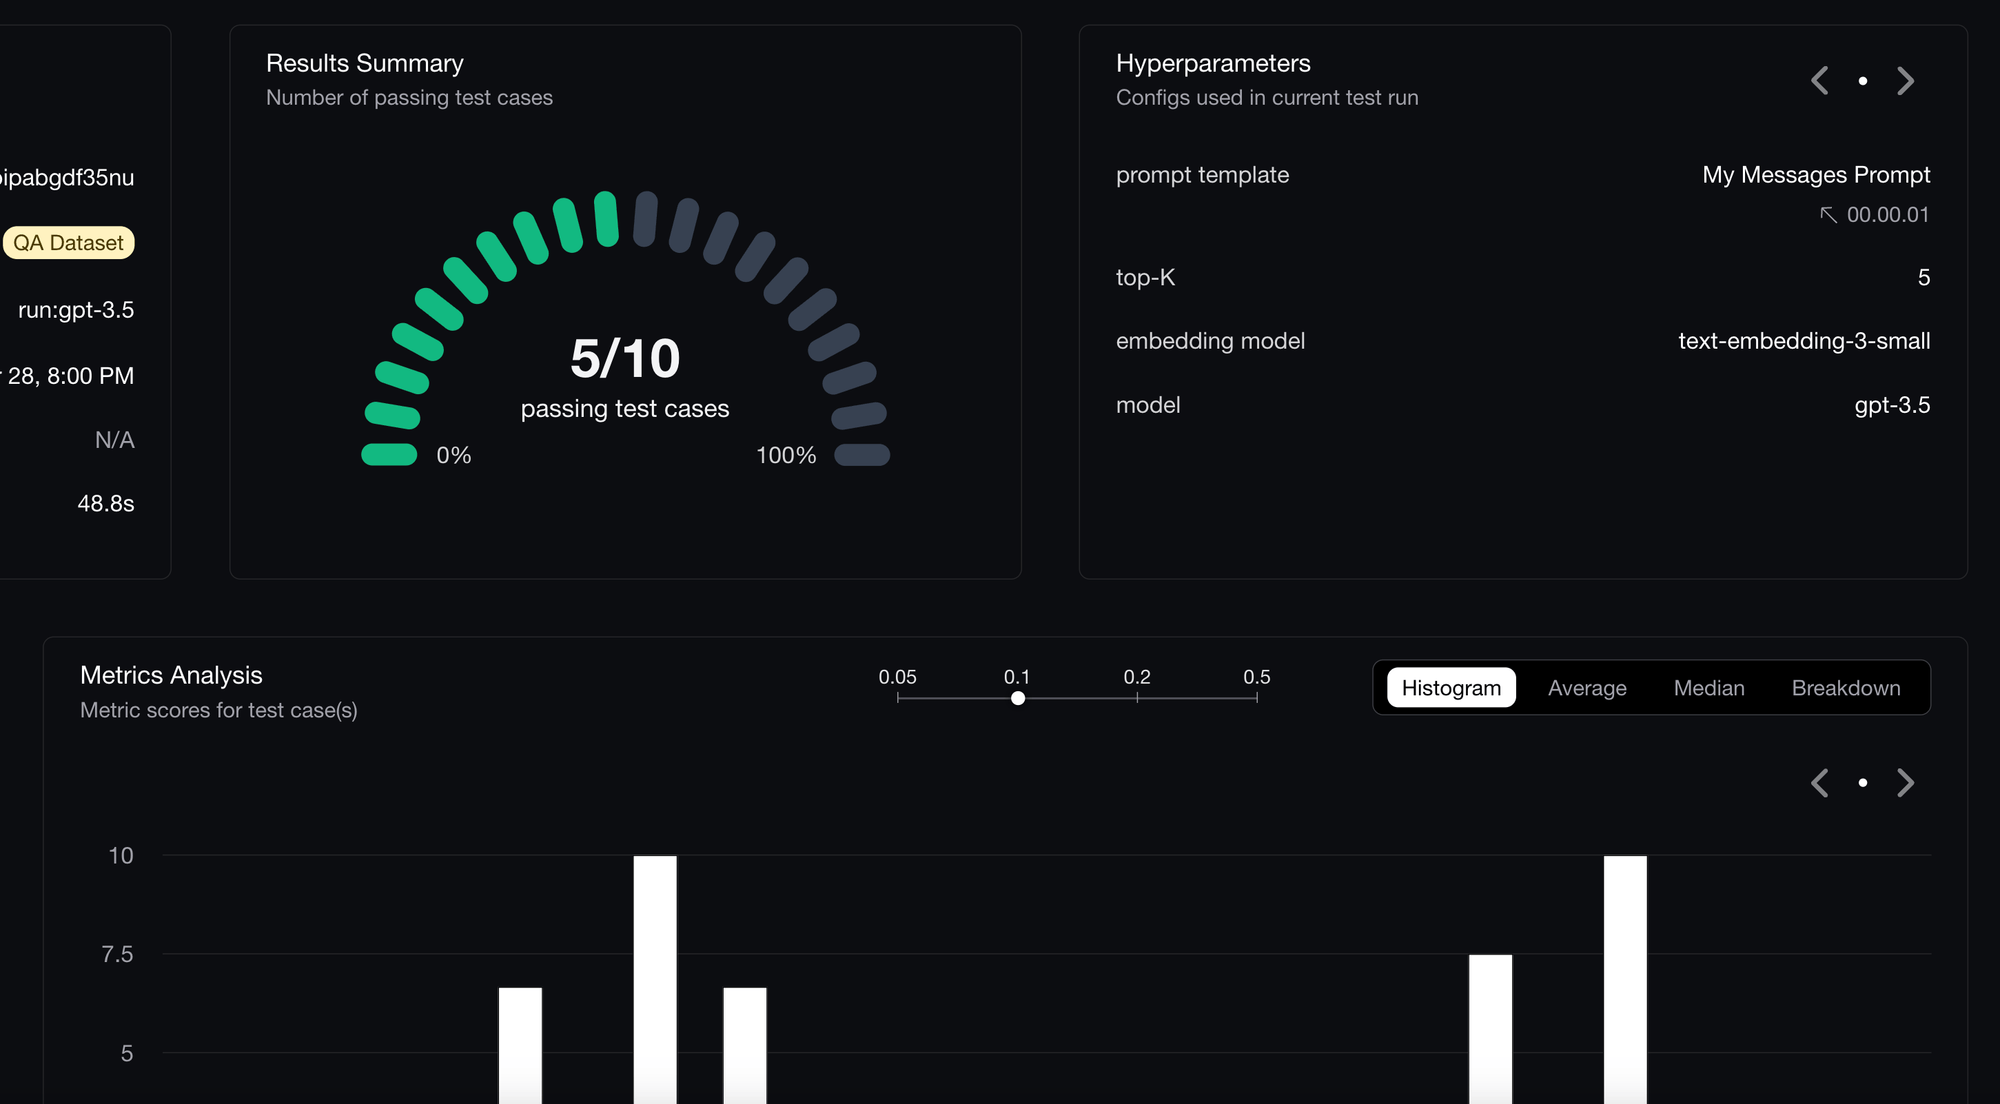The height and width of the screenshot is (1104, 2000).
Task: Select the Histogram view tab
Action: pyautogui.click(x=1450, y=688)
